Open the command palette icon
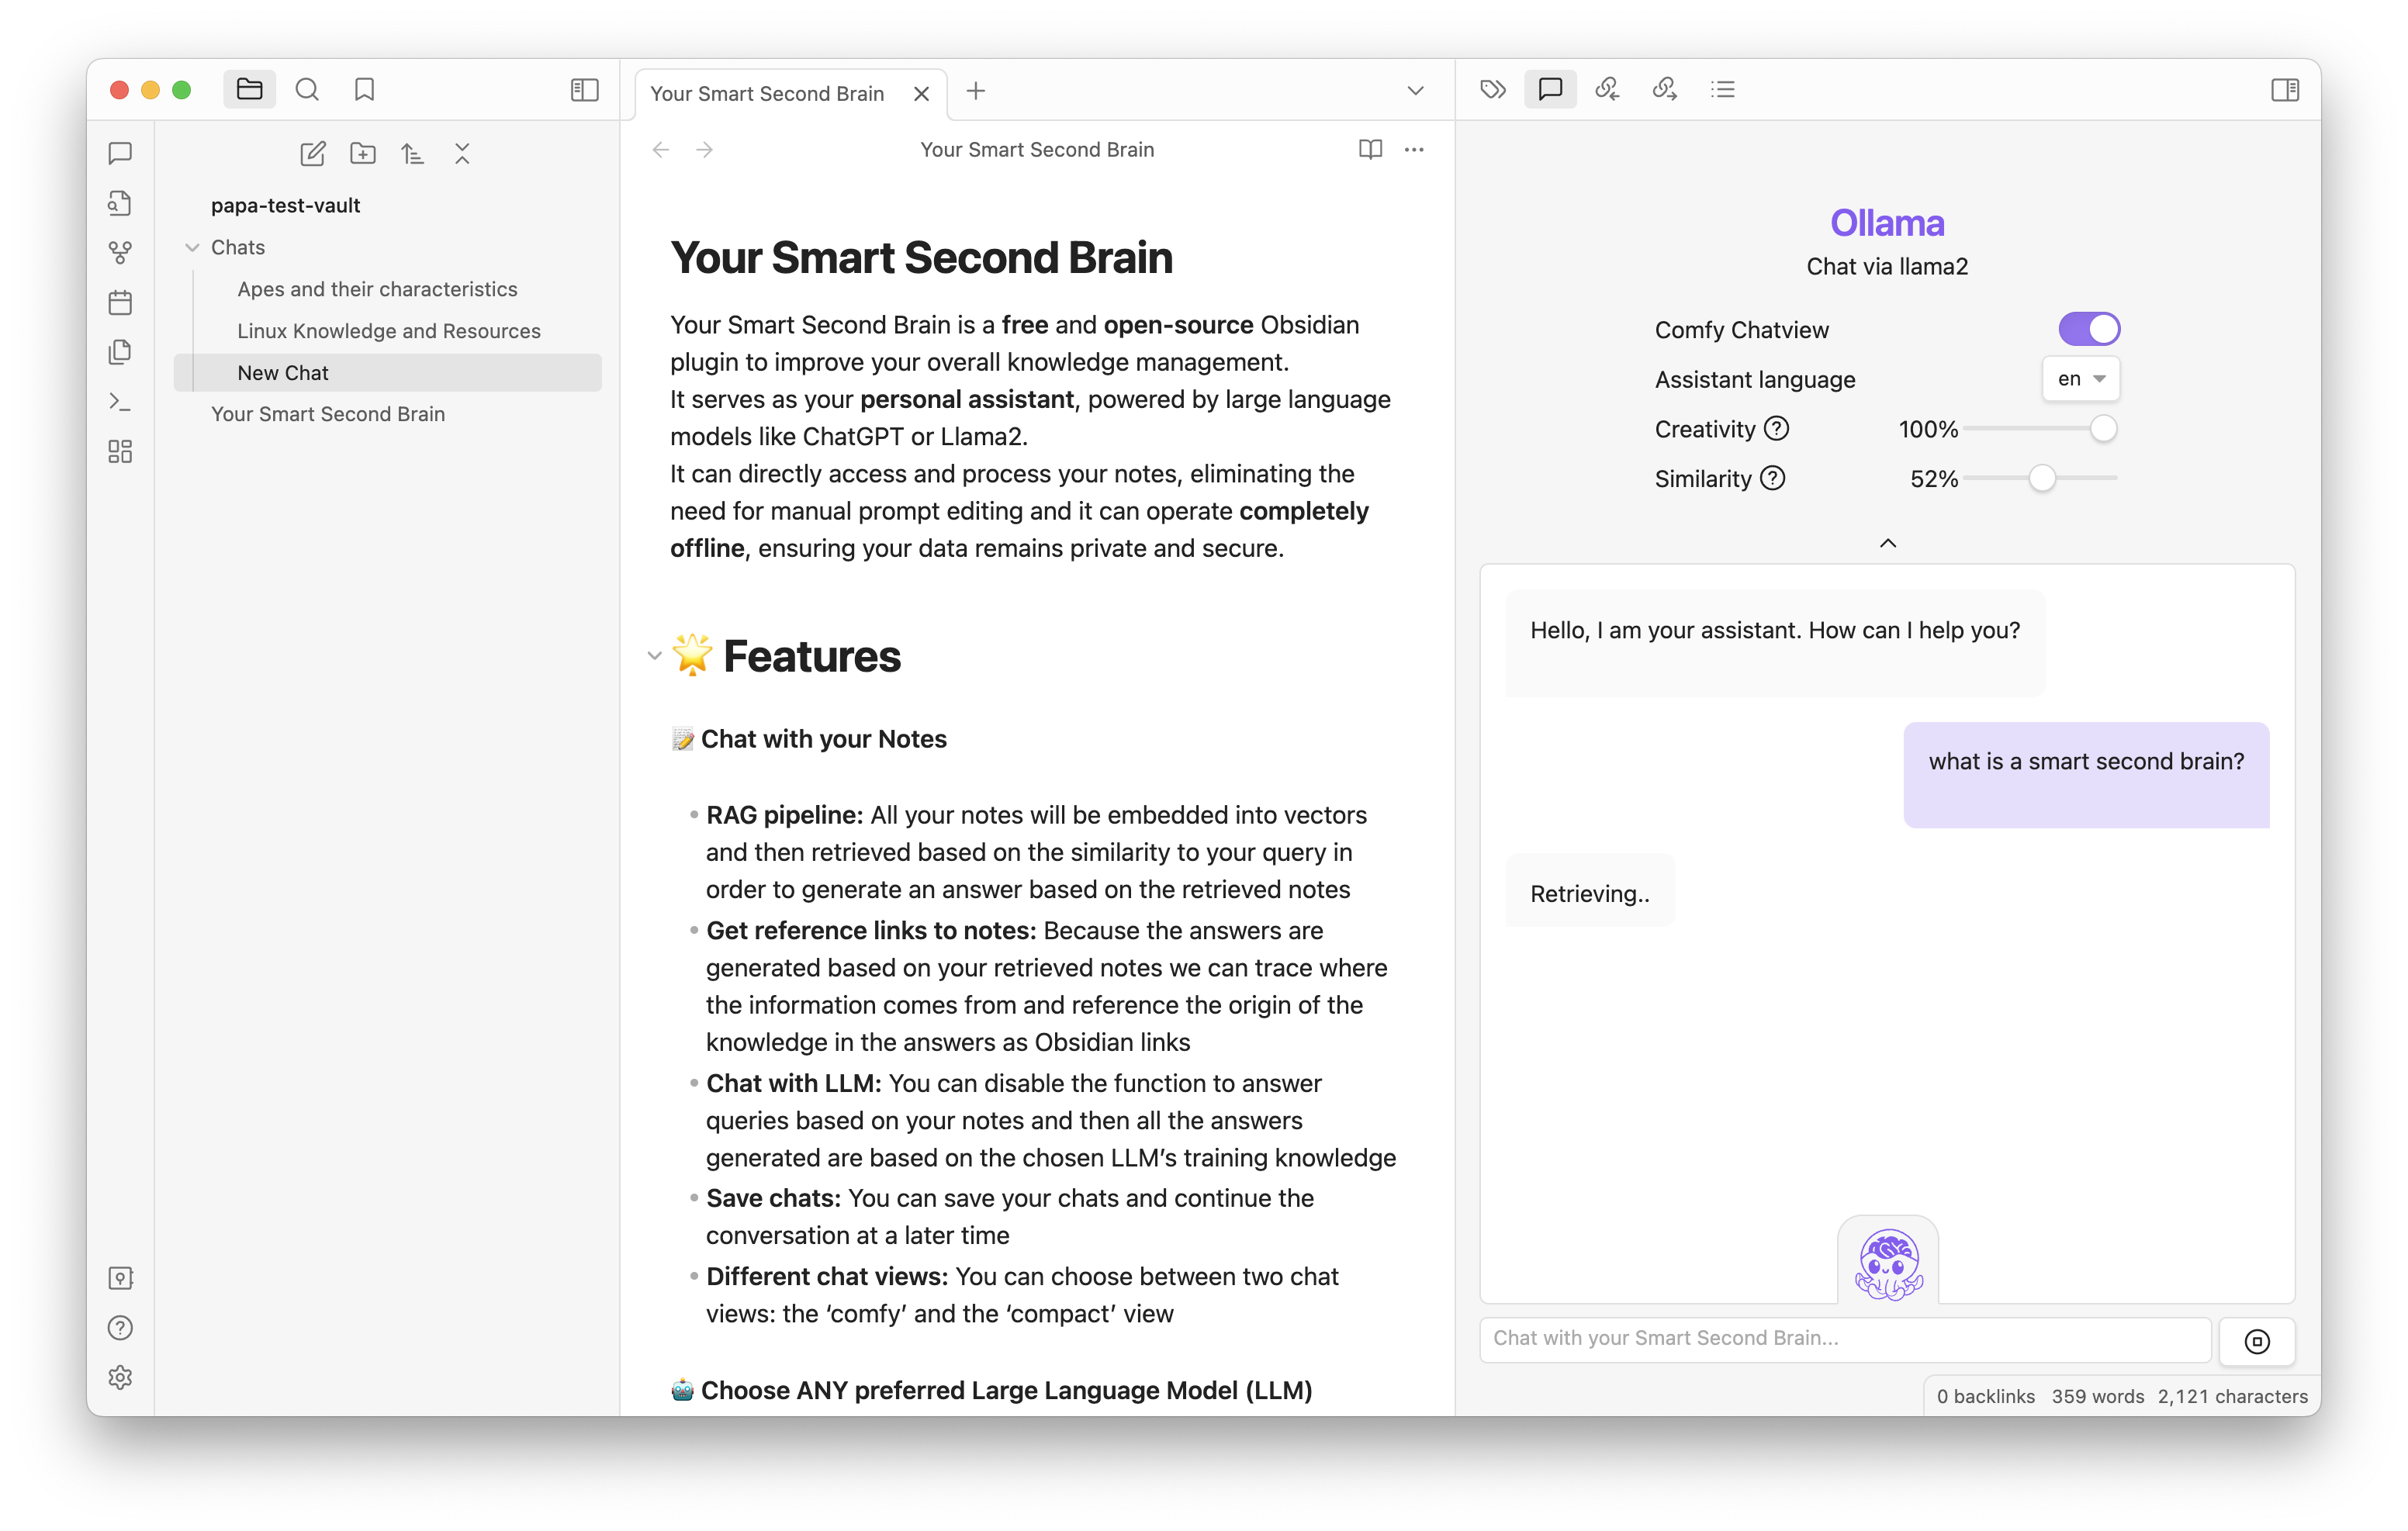 tap(120, 402)
